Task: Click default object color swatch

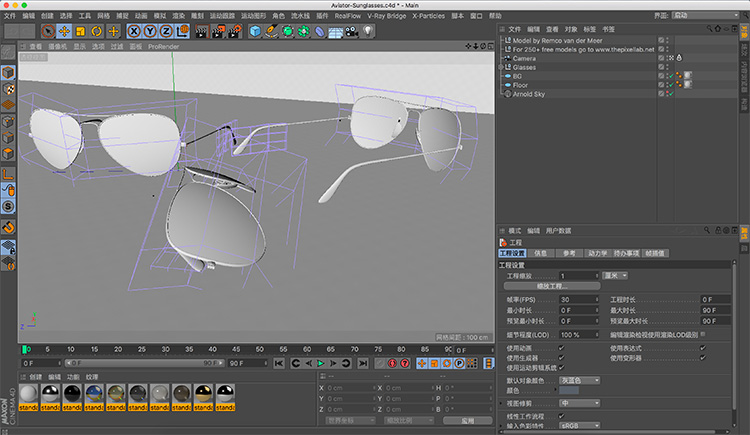Action: coord(569,390)
